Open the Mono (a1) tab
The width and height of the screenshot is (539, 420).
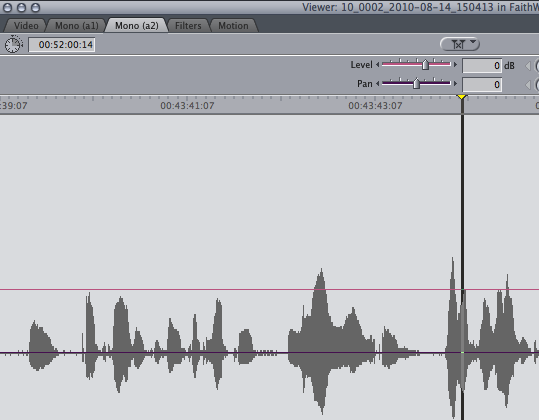coord(77,26)
